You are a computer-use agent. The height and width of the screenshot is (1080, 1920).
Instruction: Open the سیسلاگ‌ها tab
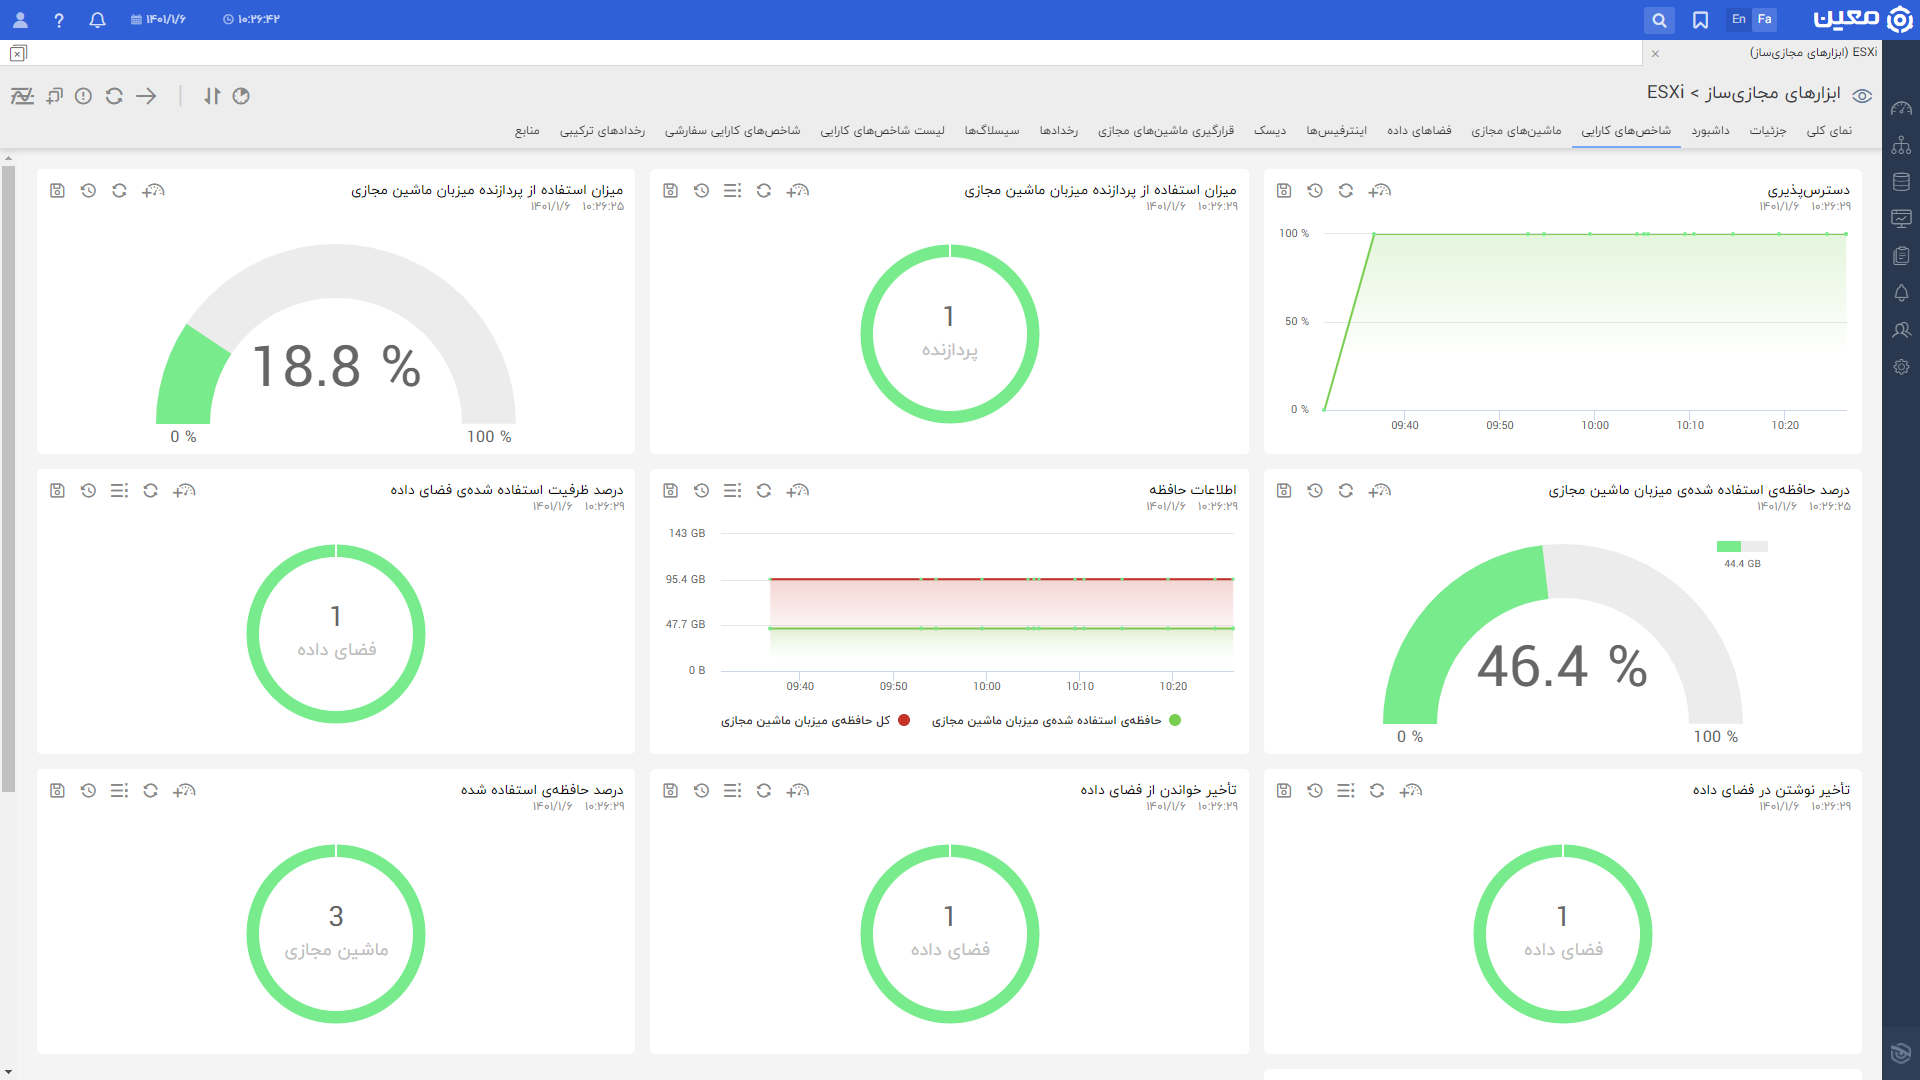point(992,131)
